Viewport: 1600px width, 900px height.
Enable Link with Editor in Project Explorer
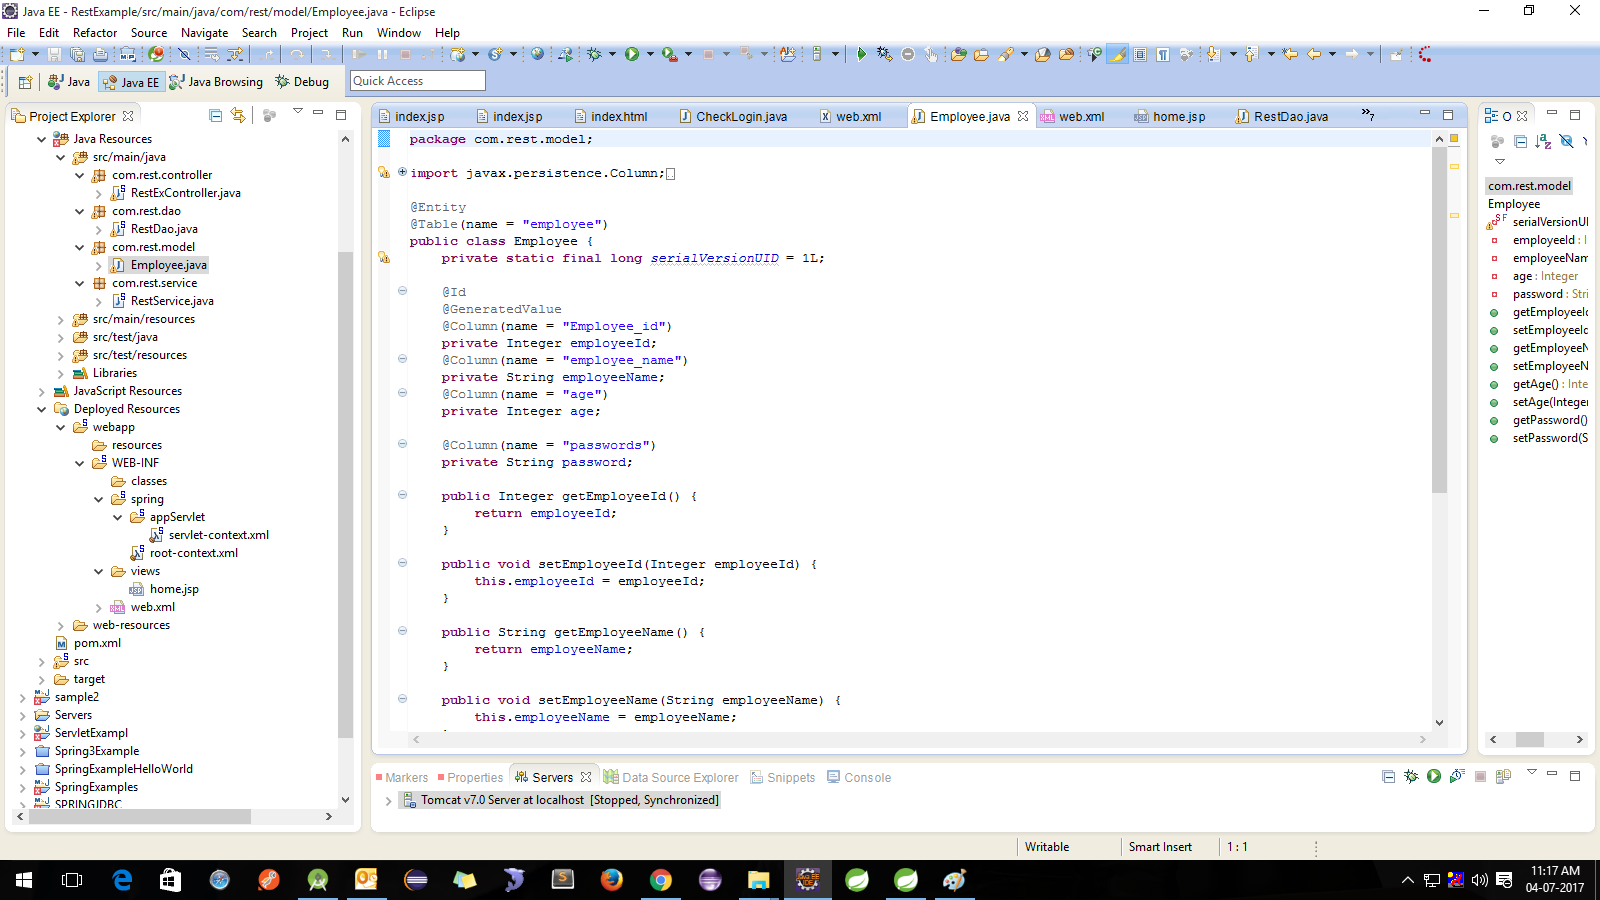coord(237,115)
